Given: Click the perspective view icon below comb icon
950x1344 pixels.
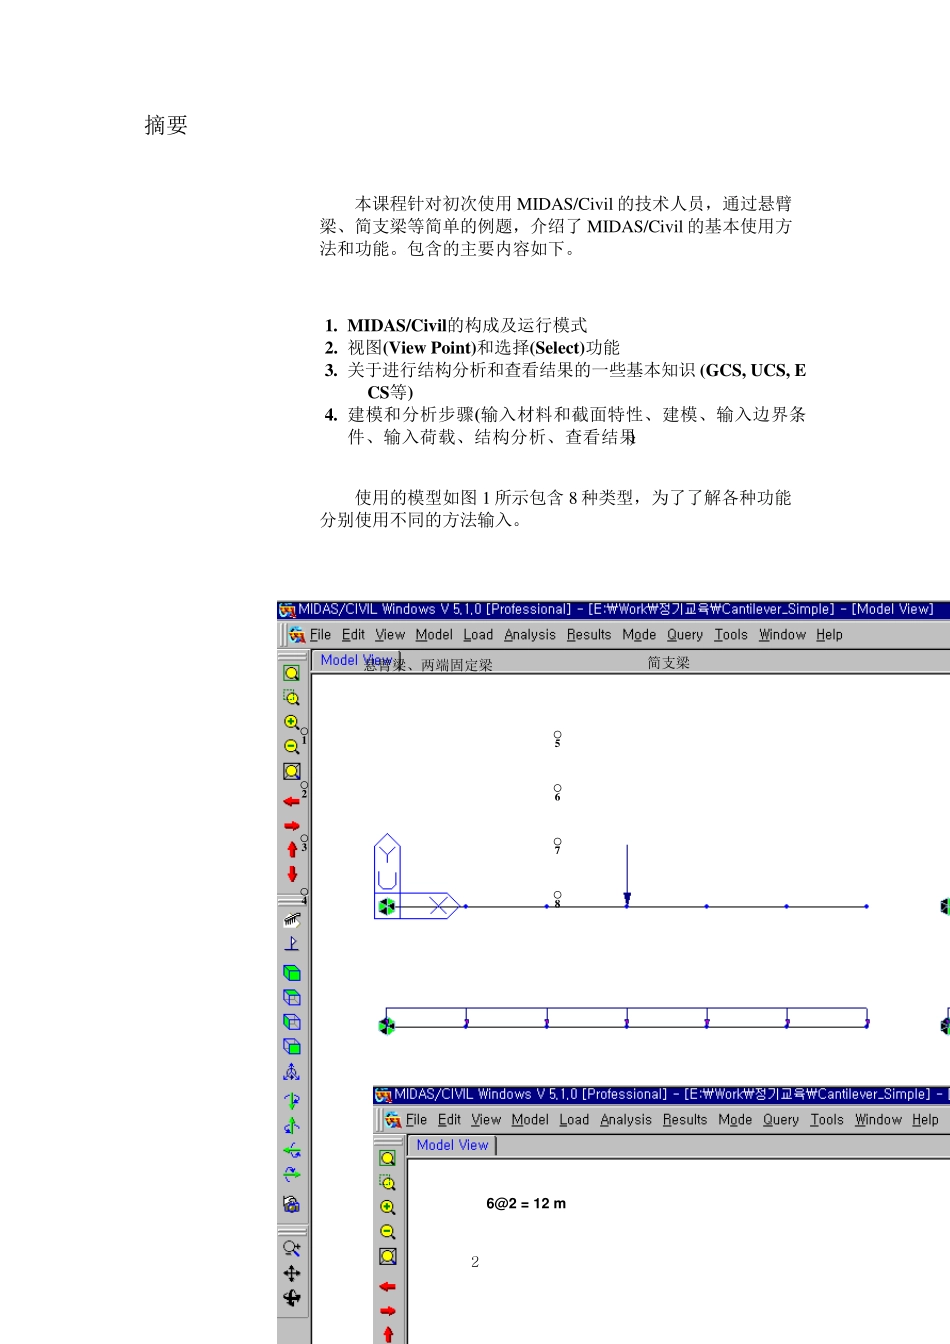Looking at the screenshot, I should pos(291,943).
